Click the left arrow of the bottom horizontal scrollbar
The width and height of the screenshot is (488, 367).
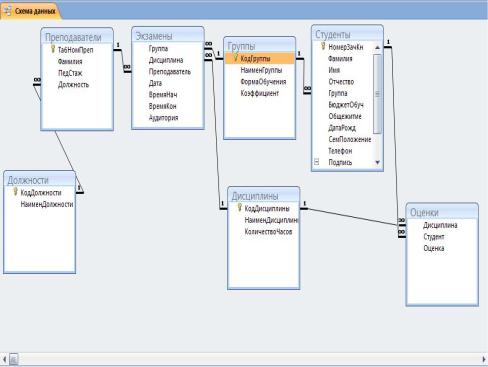[4, 359]
